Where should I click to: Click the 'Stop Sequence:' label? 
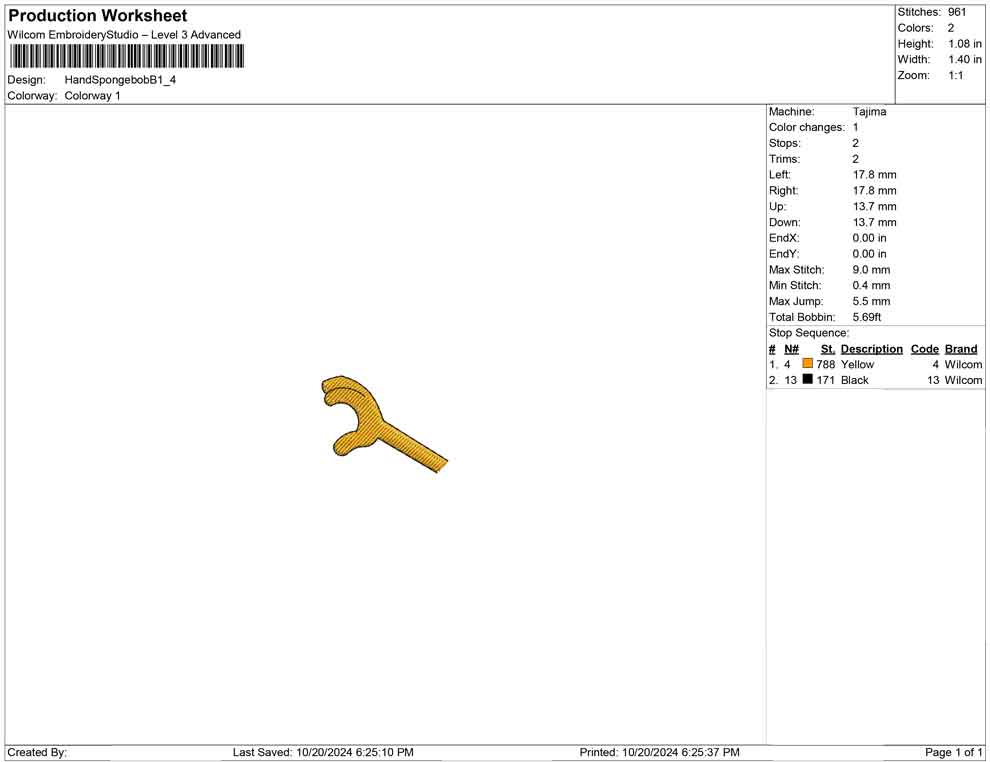point(809,333)
